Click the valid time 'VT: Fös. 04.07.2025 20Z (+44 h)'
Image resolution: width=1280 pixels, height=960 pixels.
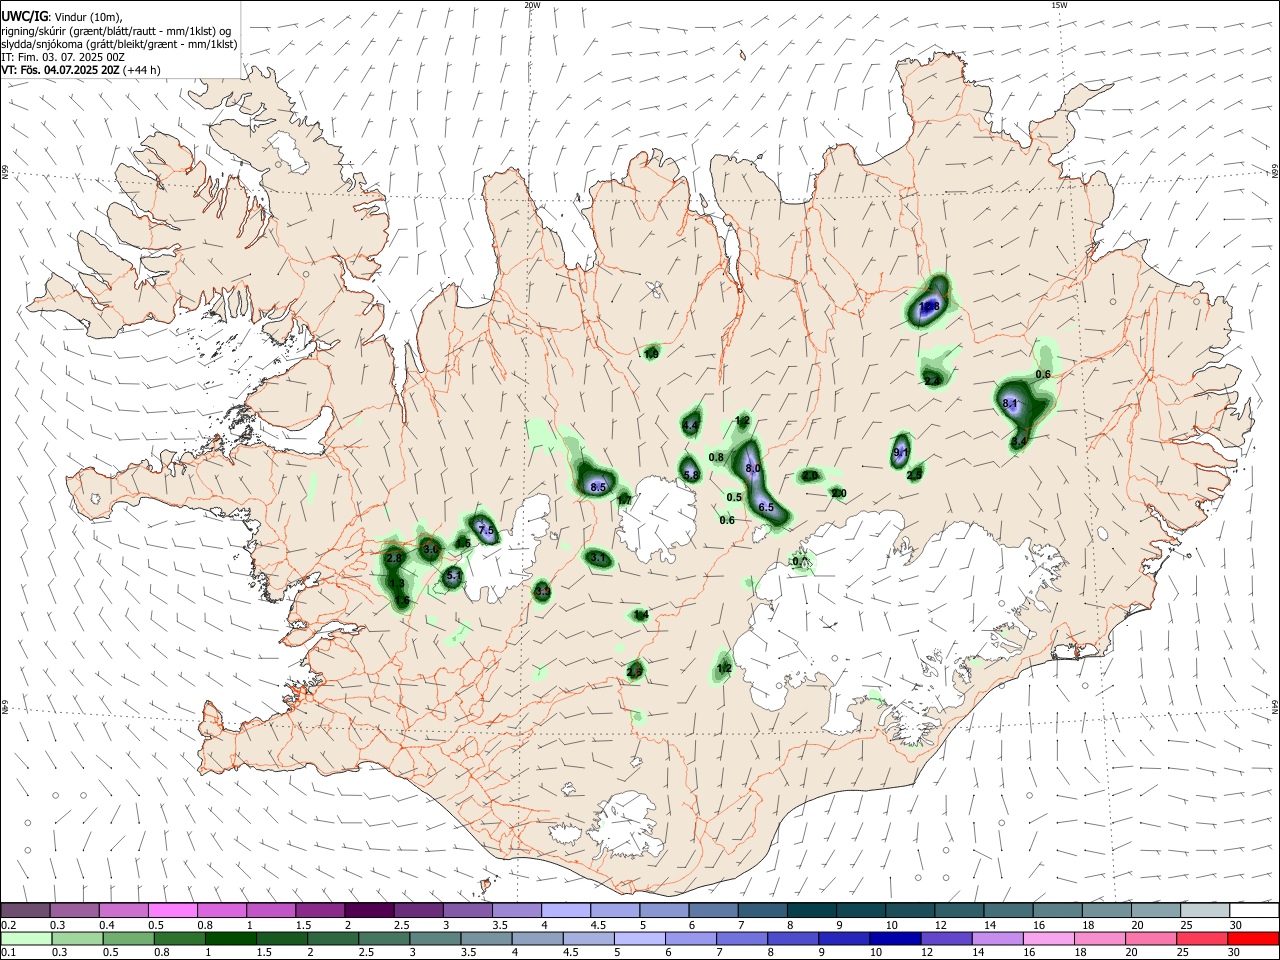click(81, 70)
